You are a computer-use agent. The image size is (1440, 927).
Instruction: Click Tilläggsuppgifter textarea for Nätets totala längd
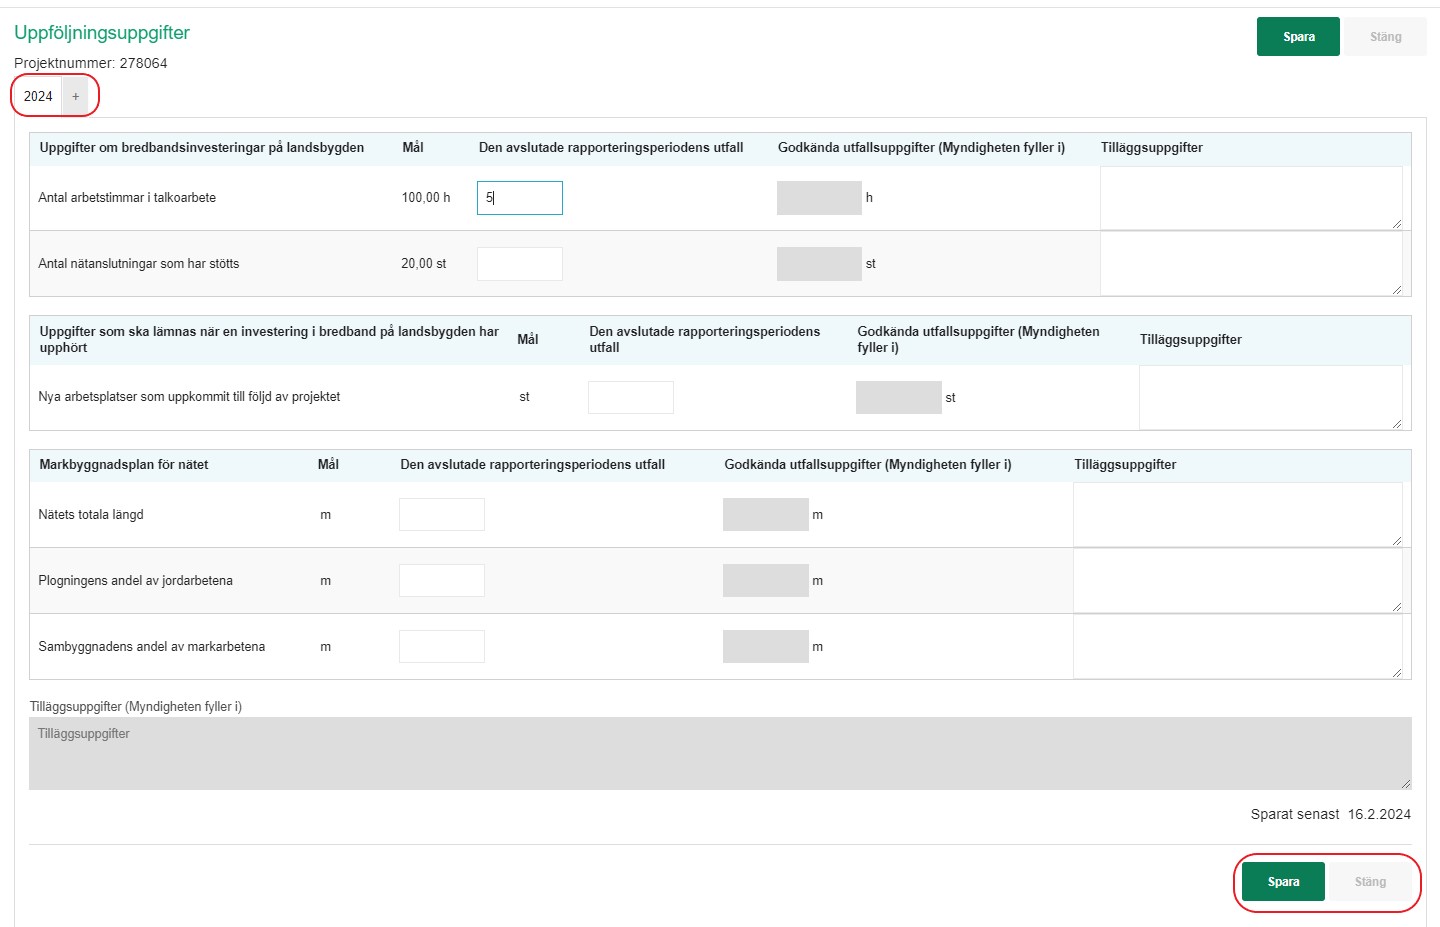[1238, 514]
